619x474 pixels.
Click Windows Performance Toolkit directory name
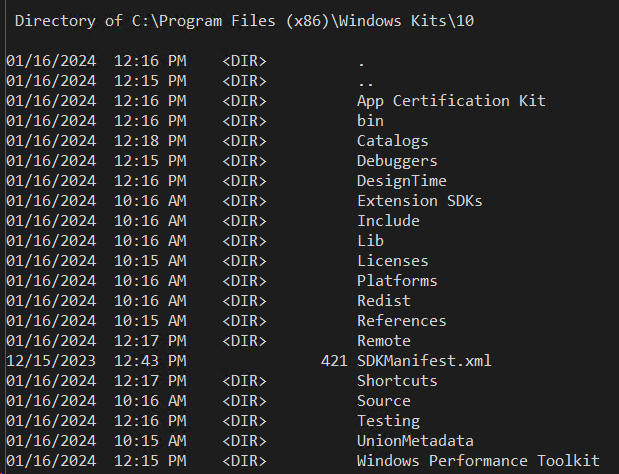478,461
